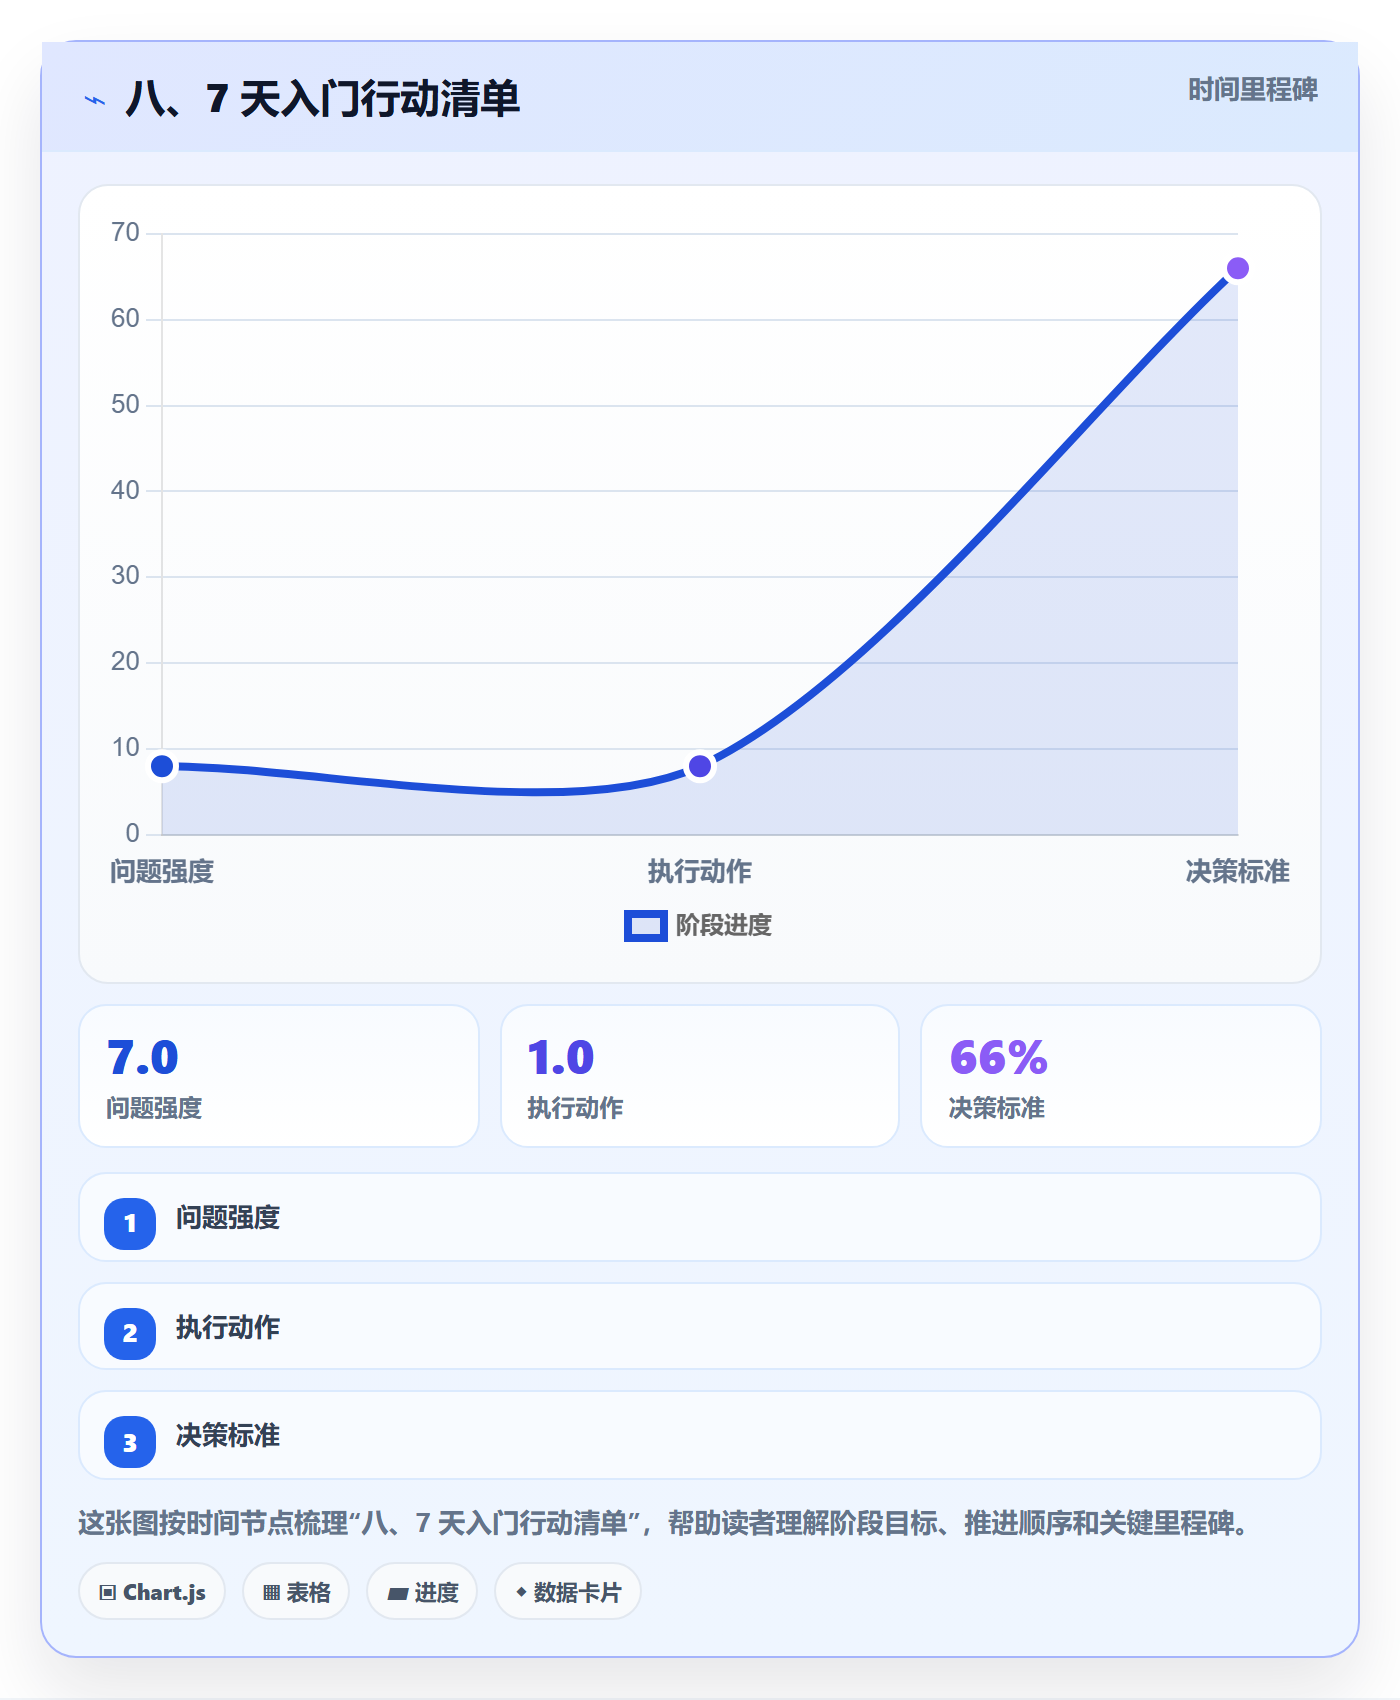Screen dimensions: 1400x1700
Task: Click the blue number 1 badge
Action: 130,1223
